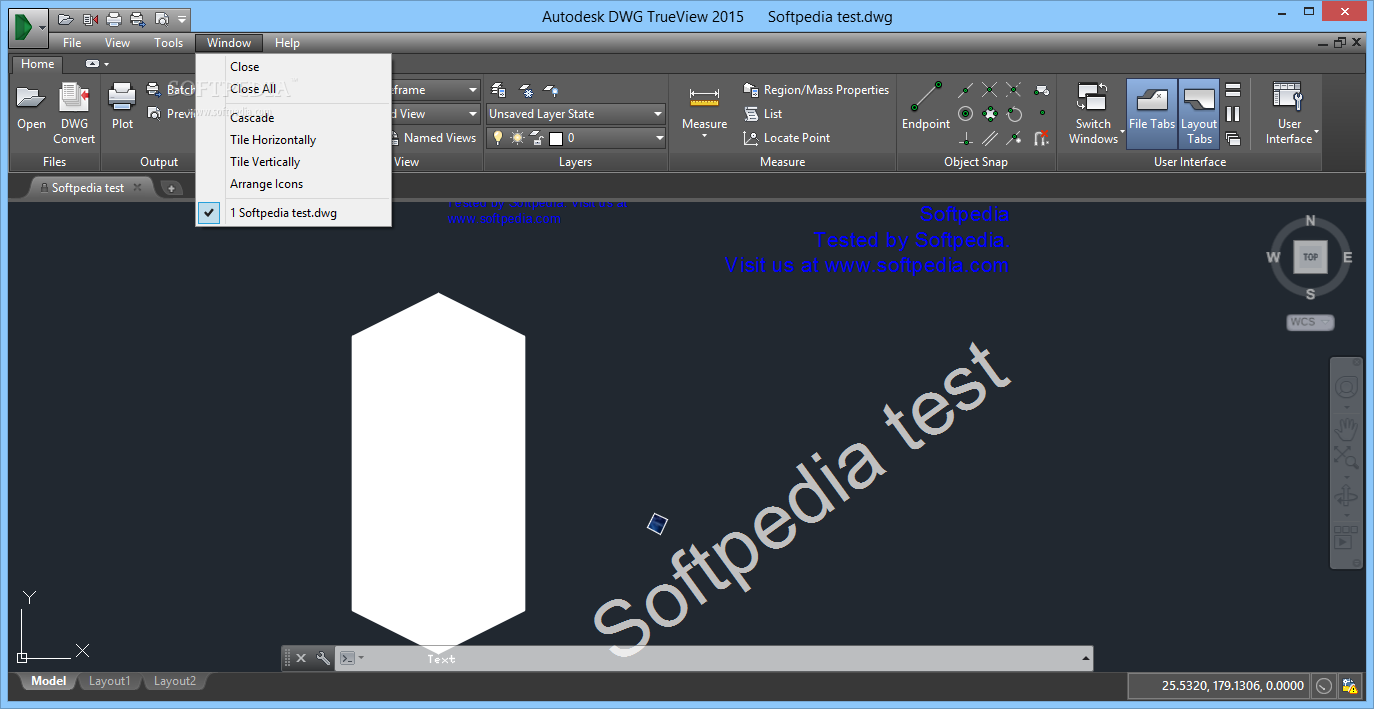Toggle Intersection object snap icon

coord(990,90)
